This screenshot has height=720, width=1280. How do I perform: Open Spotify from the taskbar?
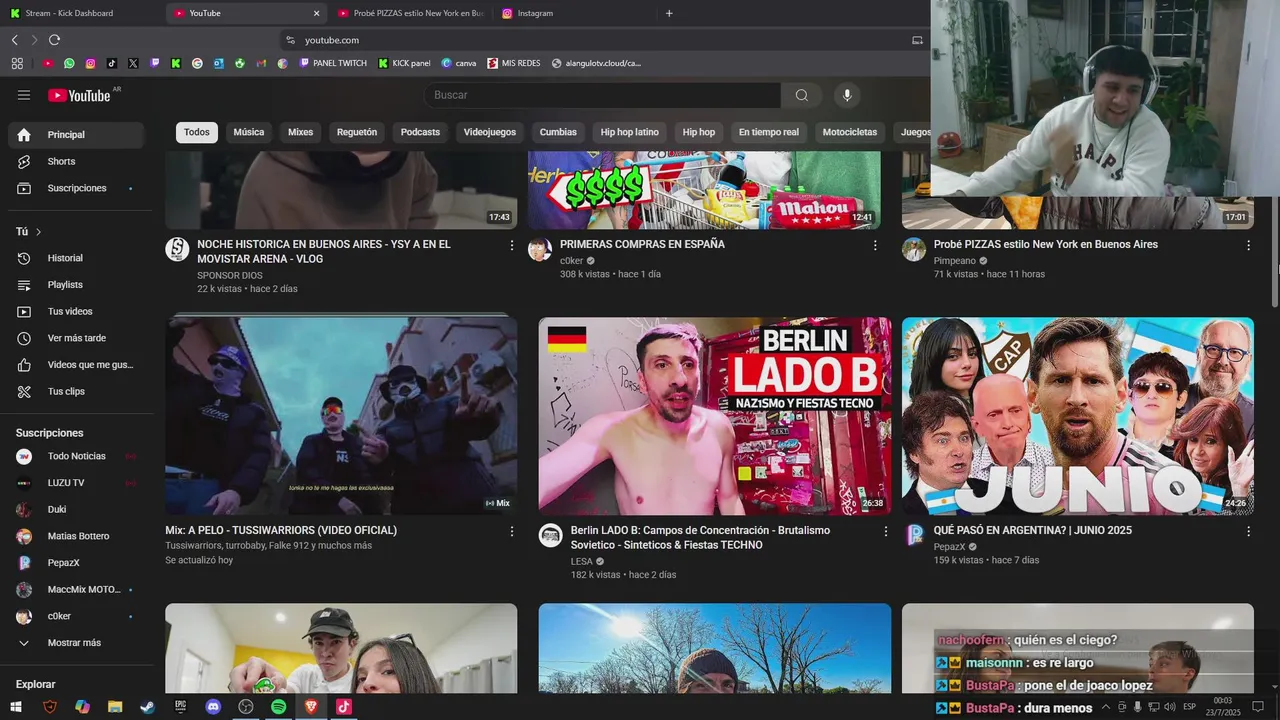278,707
